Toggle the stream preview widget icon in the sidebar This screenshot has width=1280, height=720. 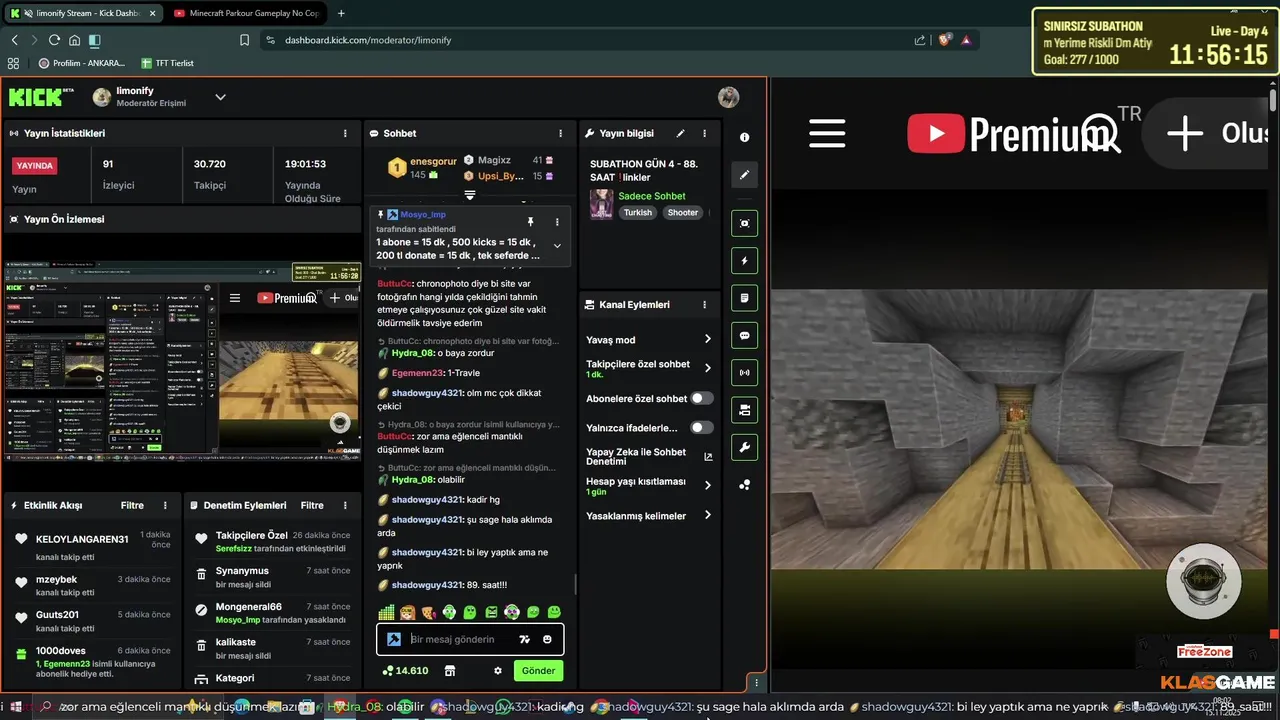(744, 223)
